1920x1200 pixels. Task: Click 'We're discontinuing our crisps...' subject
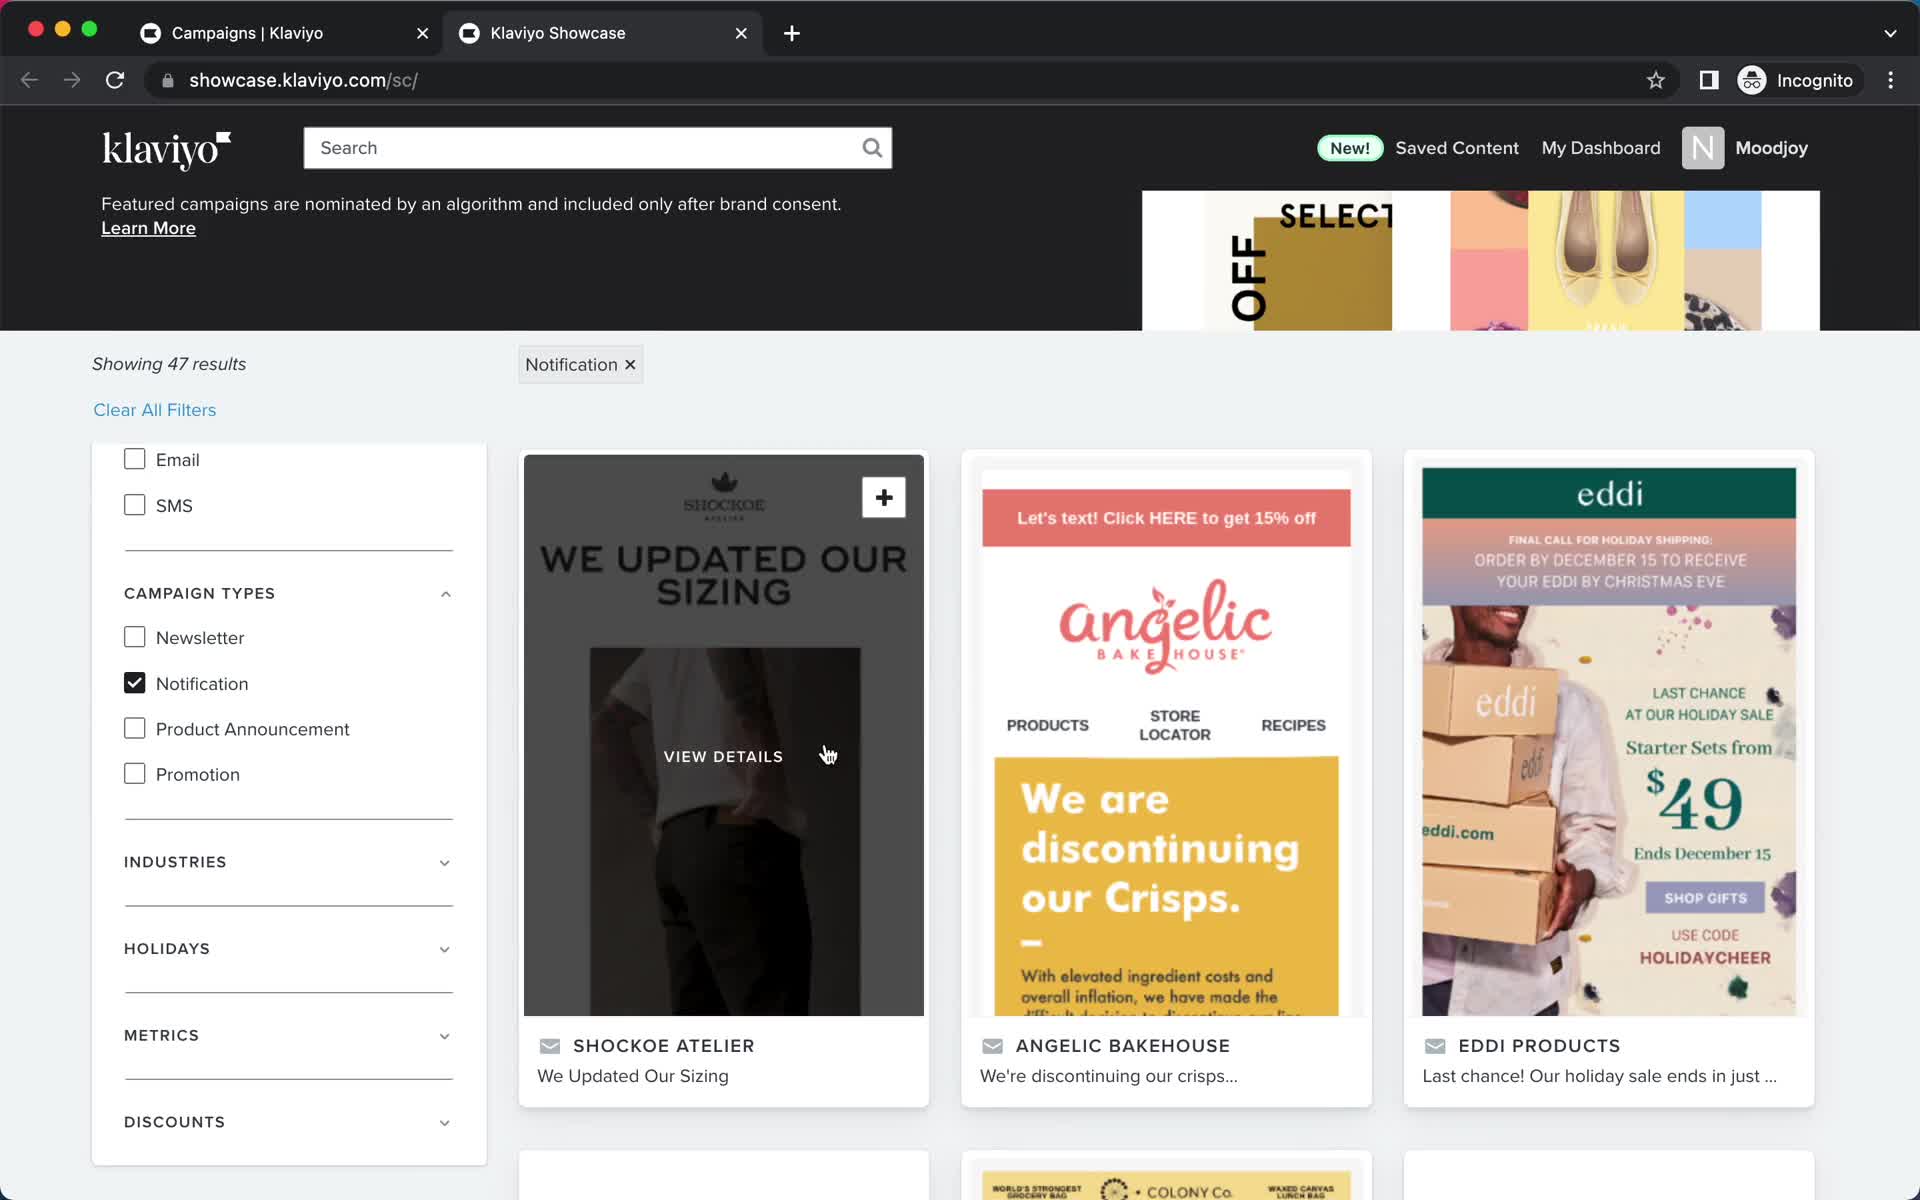pyautogui.click(x=1108, y=1076)
